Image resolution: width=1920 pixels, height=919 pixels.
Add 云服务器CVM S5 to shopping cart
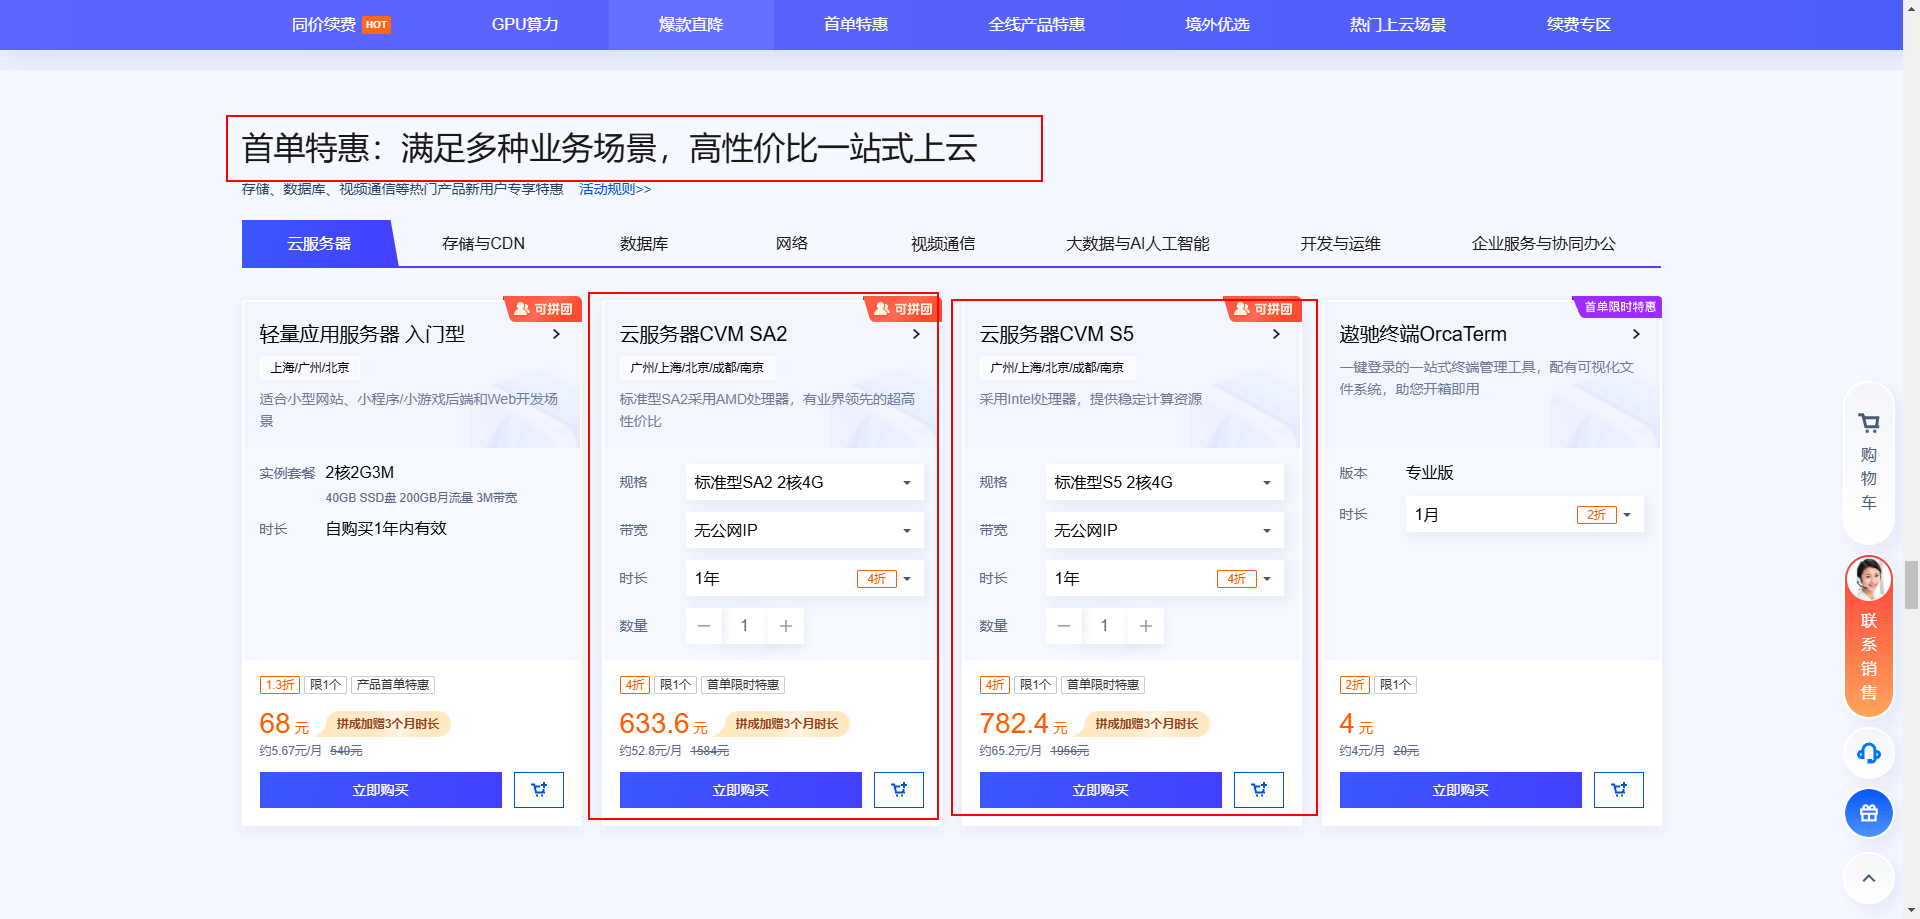tap(1259, 790)
